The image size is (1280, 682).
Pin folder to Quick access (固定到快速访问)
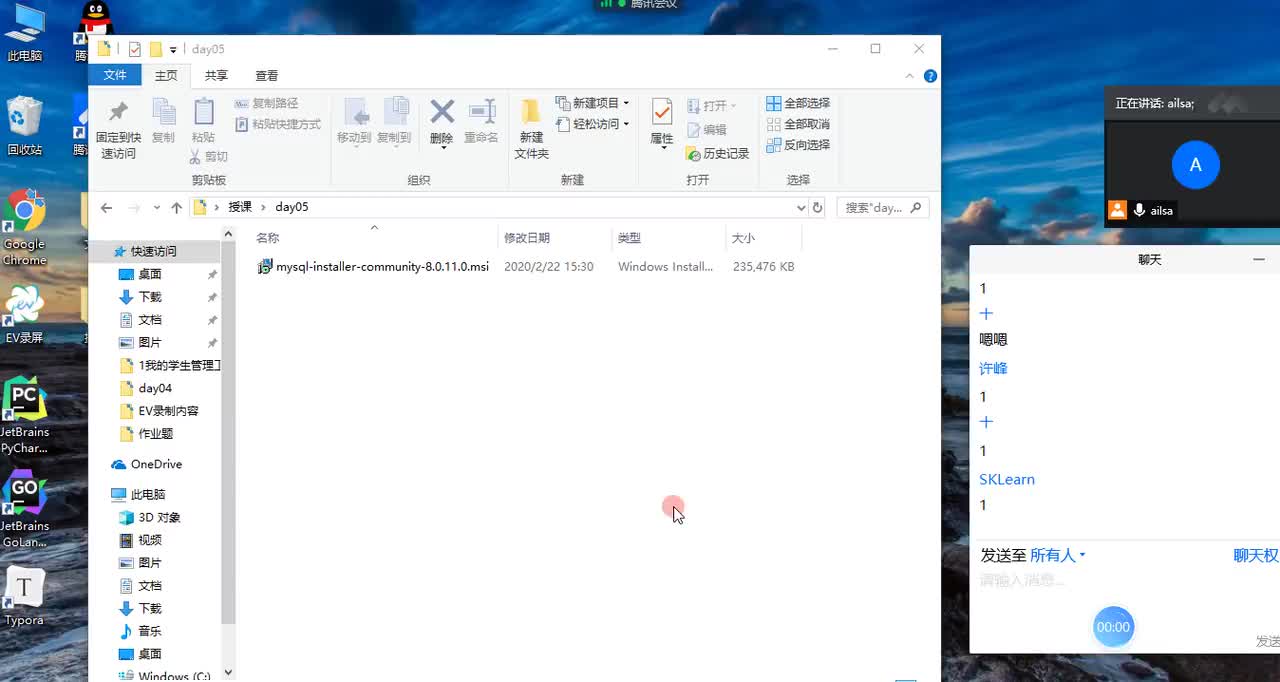point(118,129)
